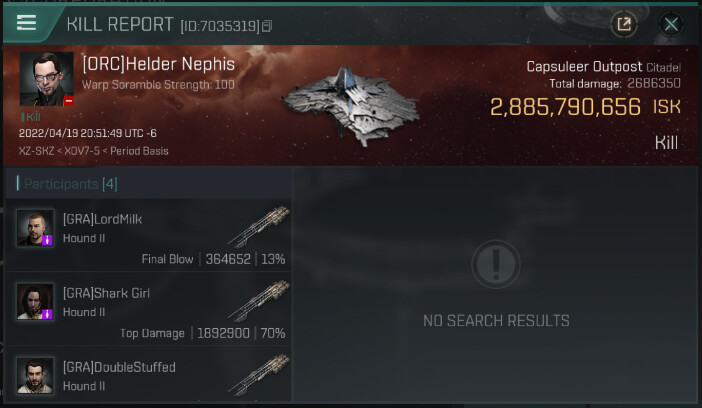Click the [ORC]Helder Nephis name link
Viewport: 702px width, 408px height.
(x=158, y=64)
